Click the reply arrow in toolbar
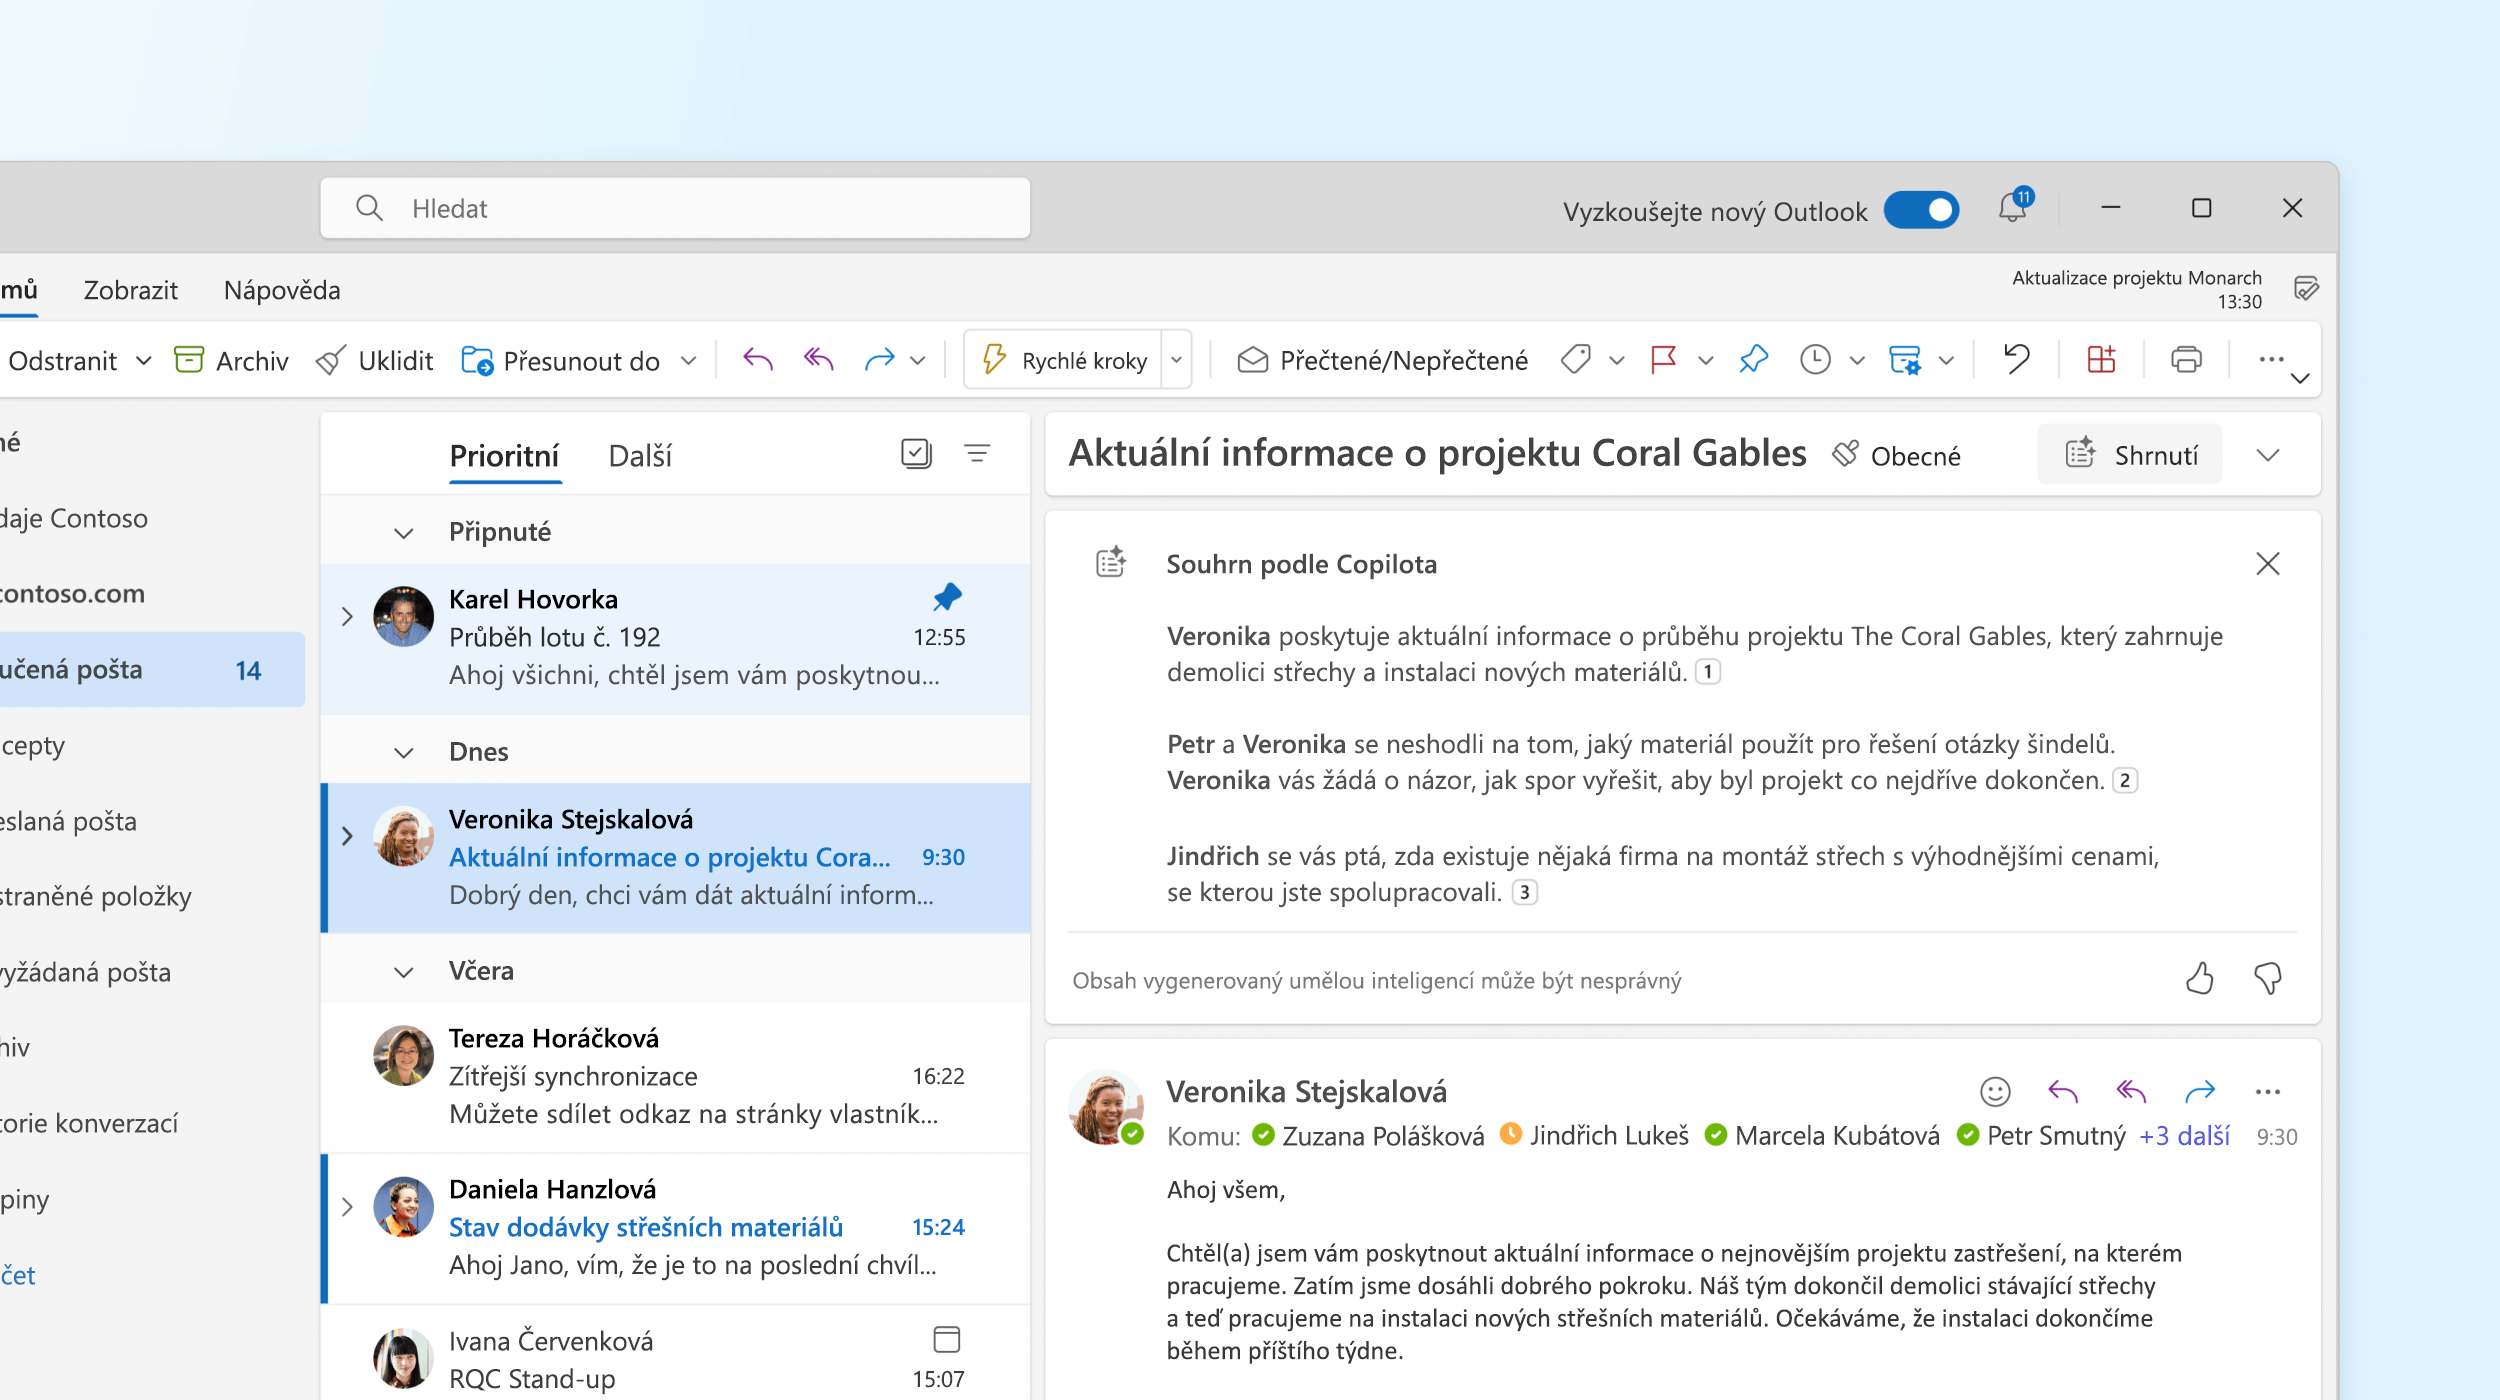The height and width of the screenshot is (1400, 2500). [758, 360]
